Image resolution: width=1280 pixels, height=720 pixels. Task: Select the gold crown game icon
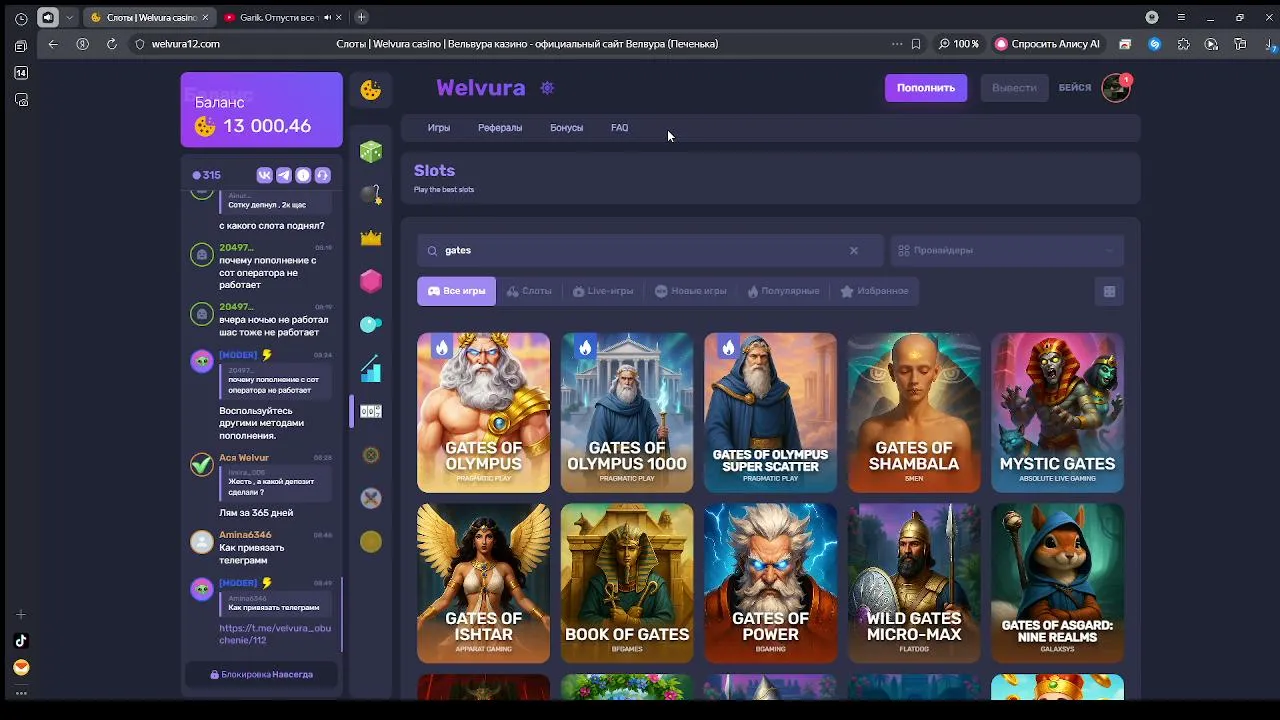tap(371, 238)
